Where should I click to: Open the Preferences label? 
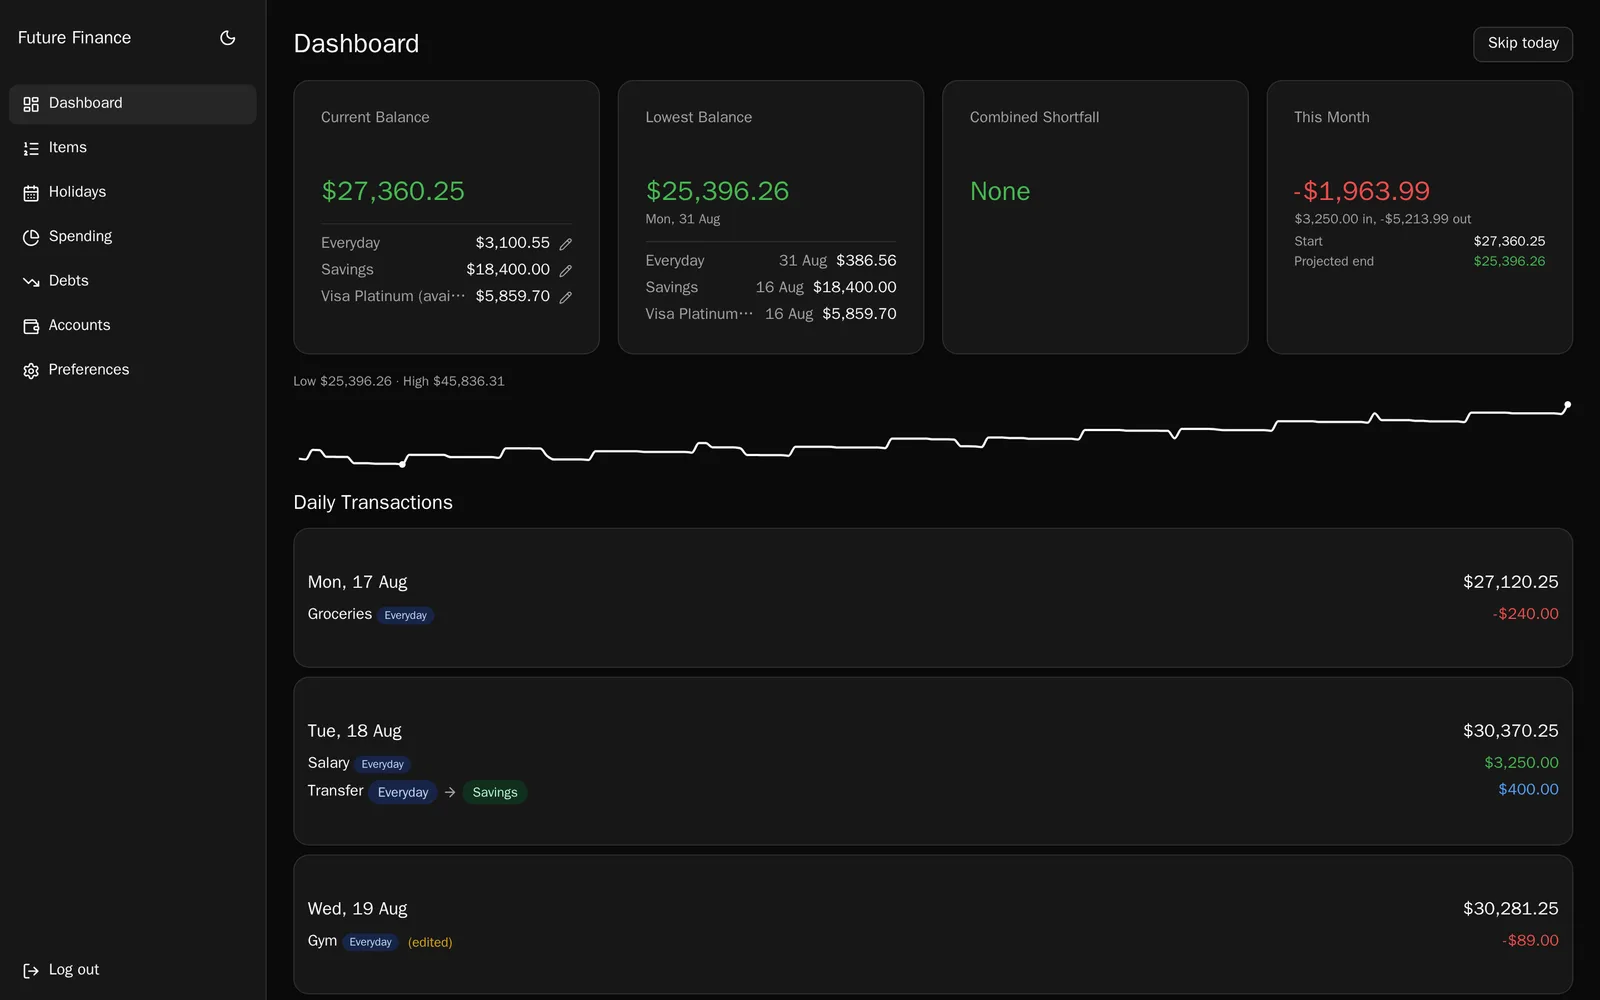click(89, 370)
